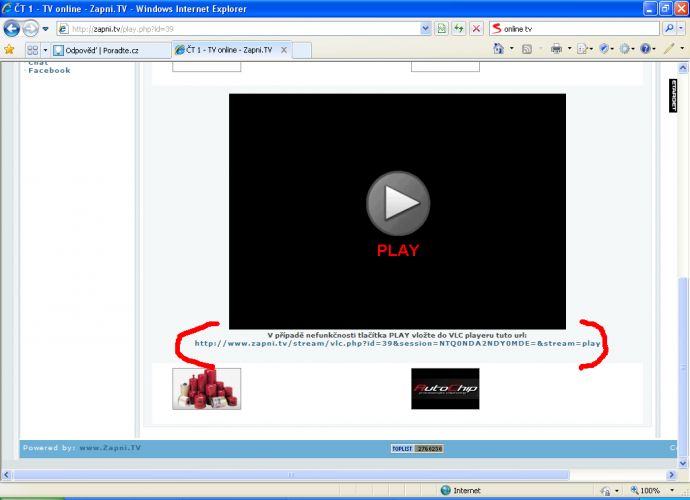The height and width of the screenshot is (500, 690).
Task: Open the tab list dropdown arrow
Action: pos(45,50)
